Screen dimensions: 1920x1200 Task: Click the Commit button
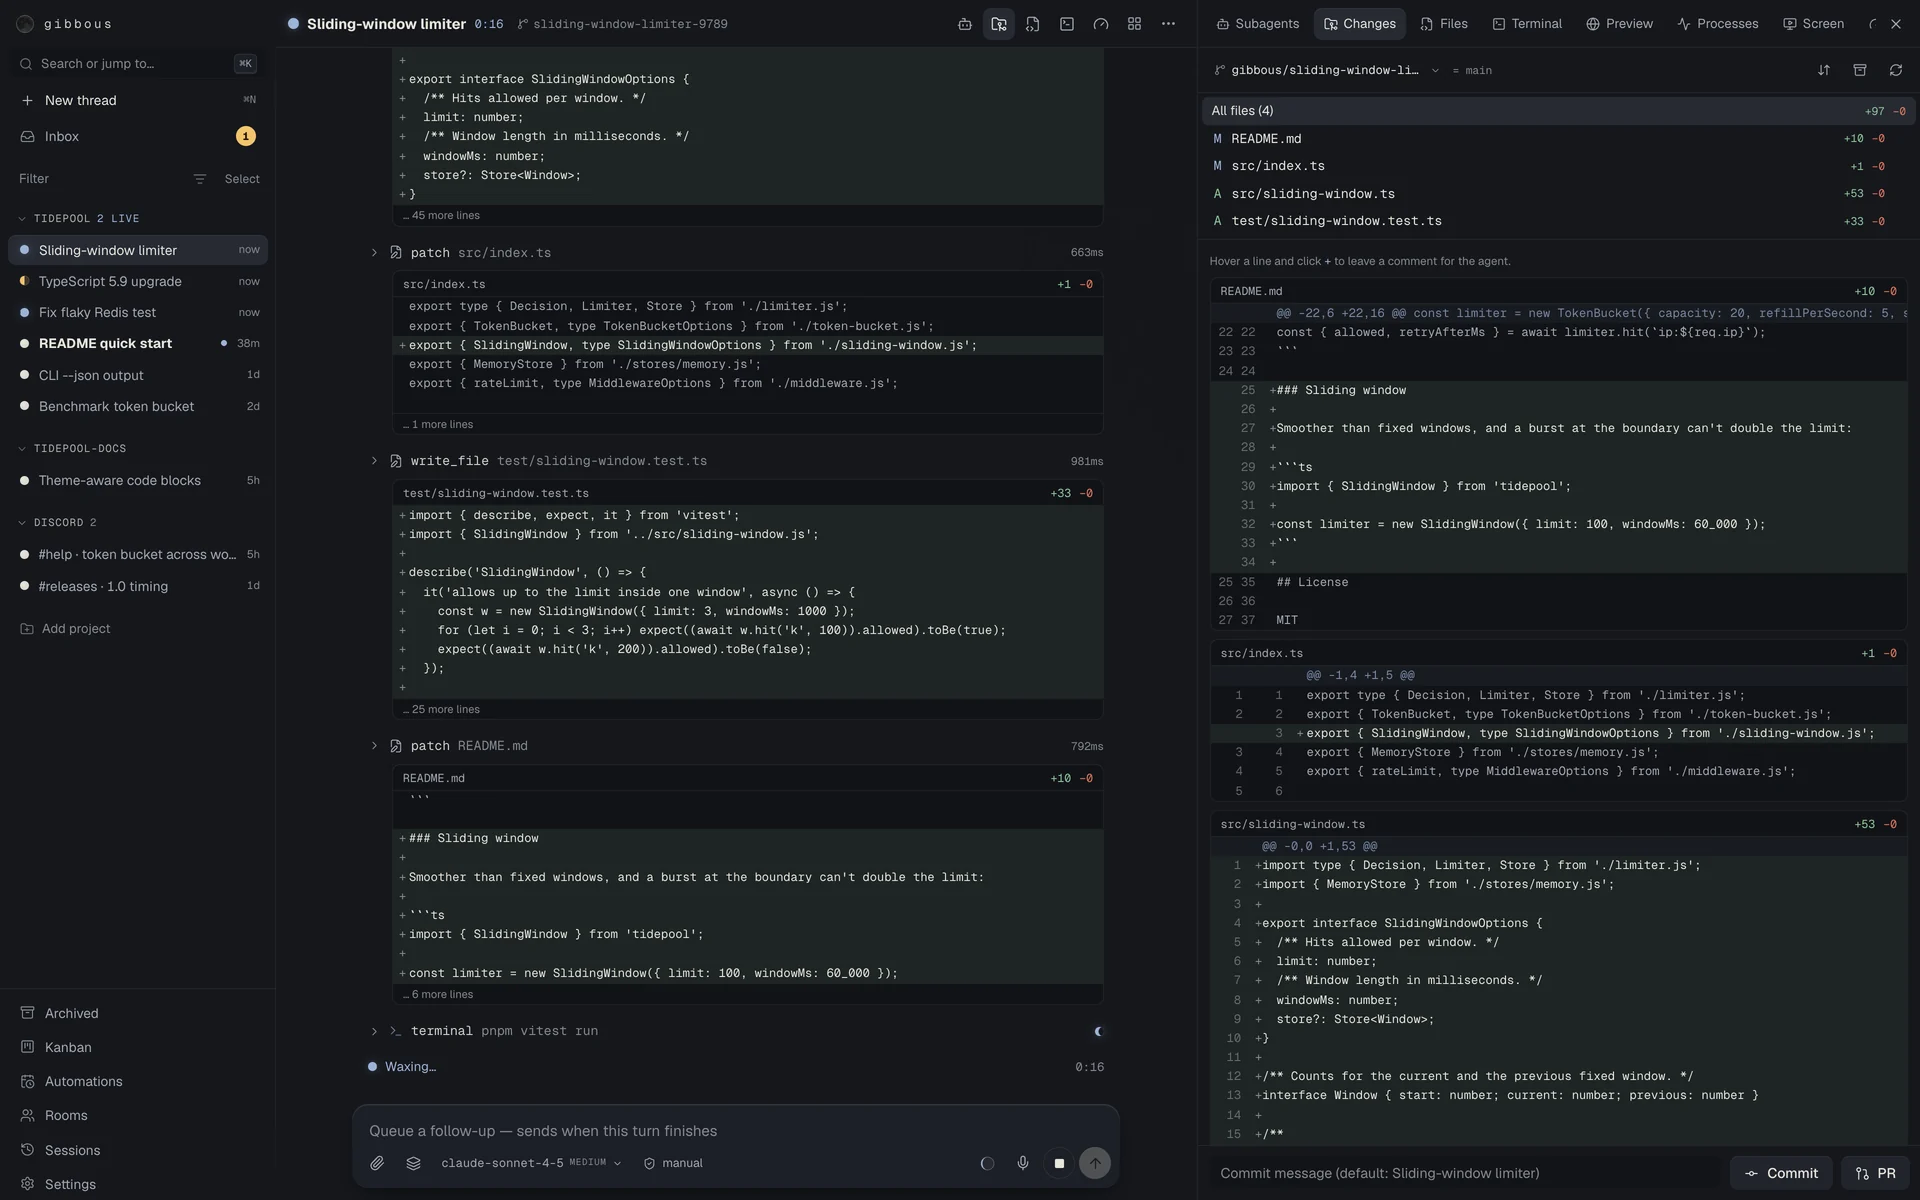[1781, 1173]
